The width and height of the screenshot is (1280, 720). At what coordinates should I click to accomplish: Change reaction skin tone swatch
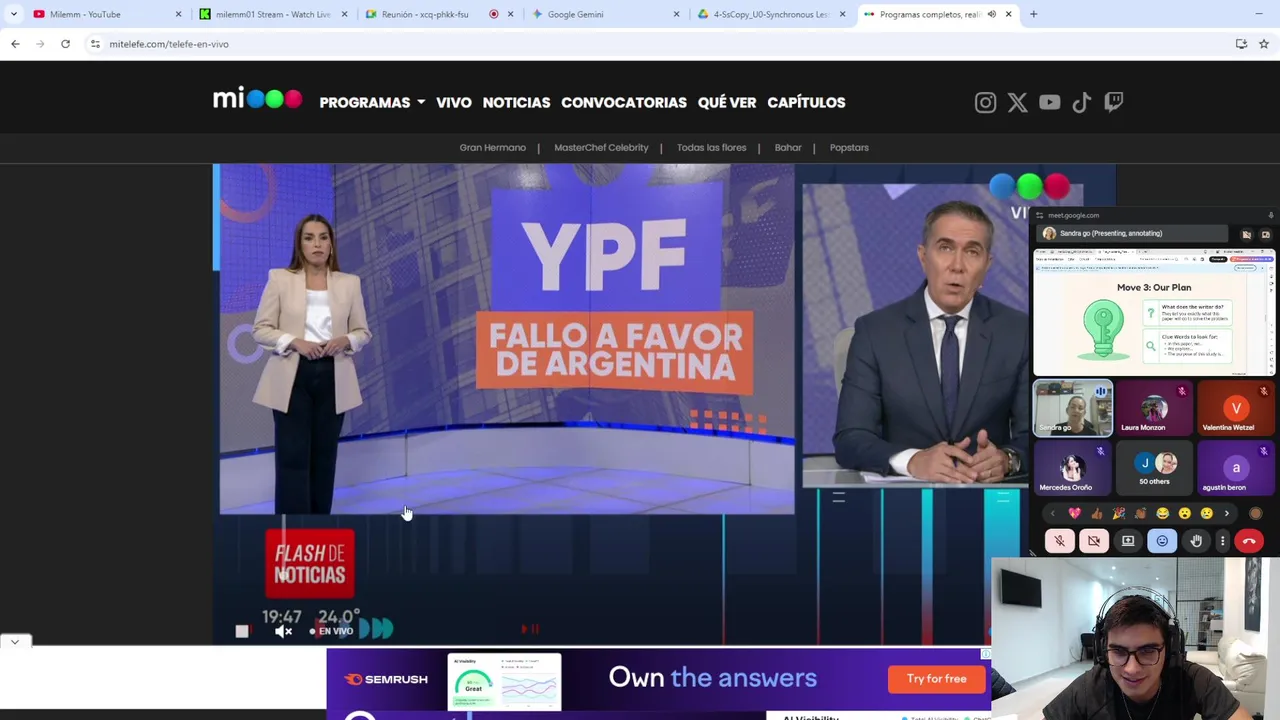1256,514
